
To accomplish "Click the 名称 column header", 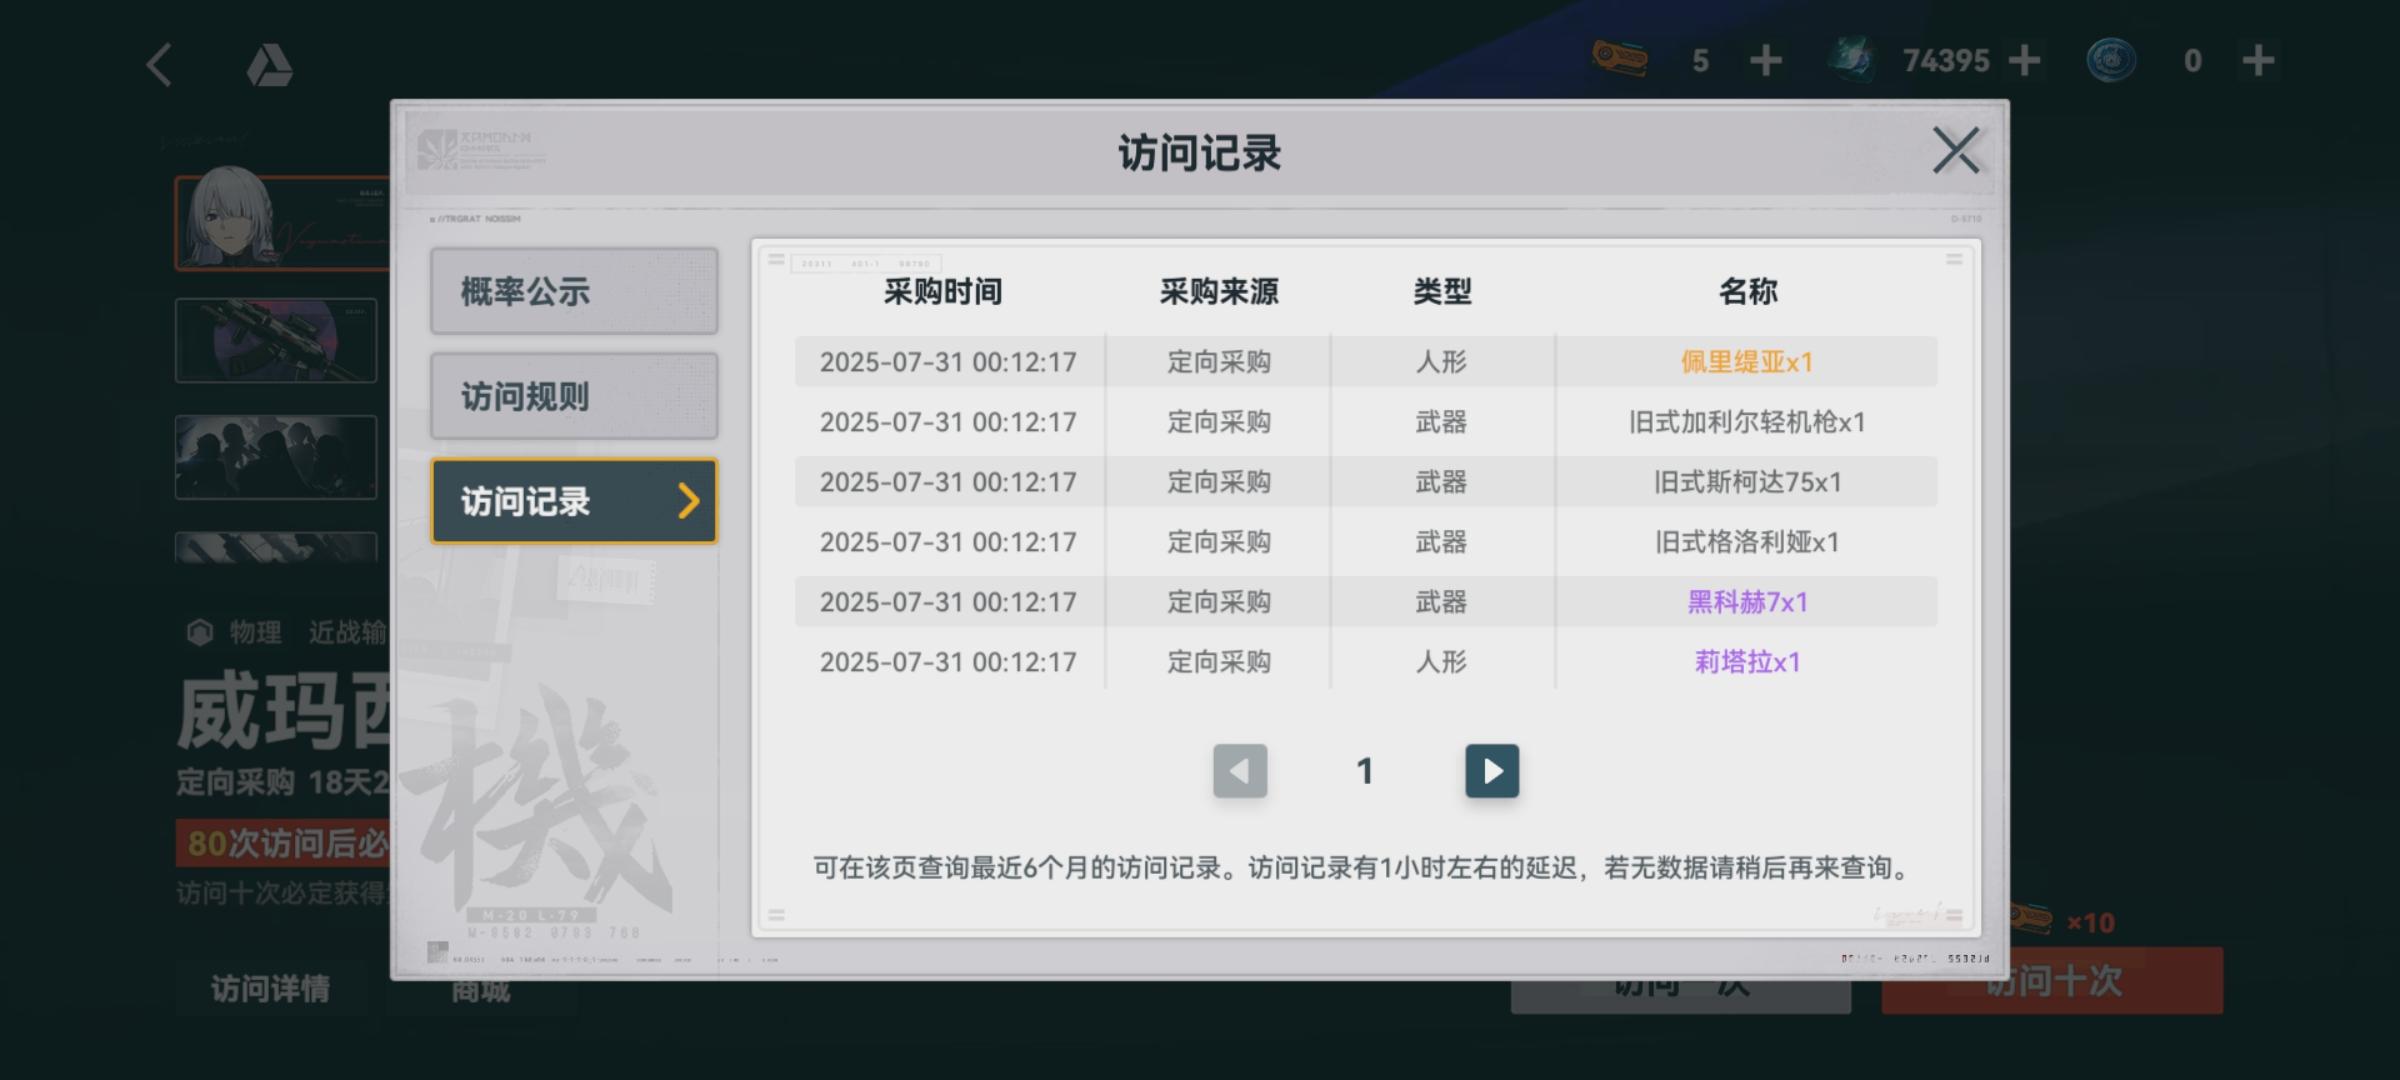I will click(x=1747, y=291).
